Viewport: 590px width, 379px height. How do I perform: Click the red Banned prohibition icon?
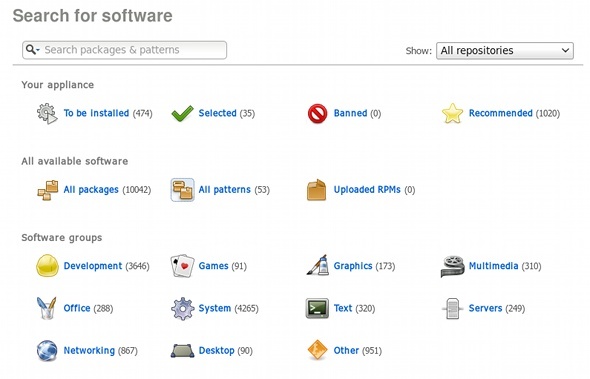pyautogui.click(x=317, y=113)
